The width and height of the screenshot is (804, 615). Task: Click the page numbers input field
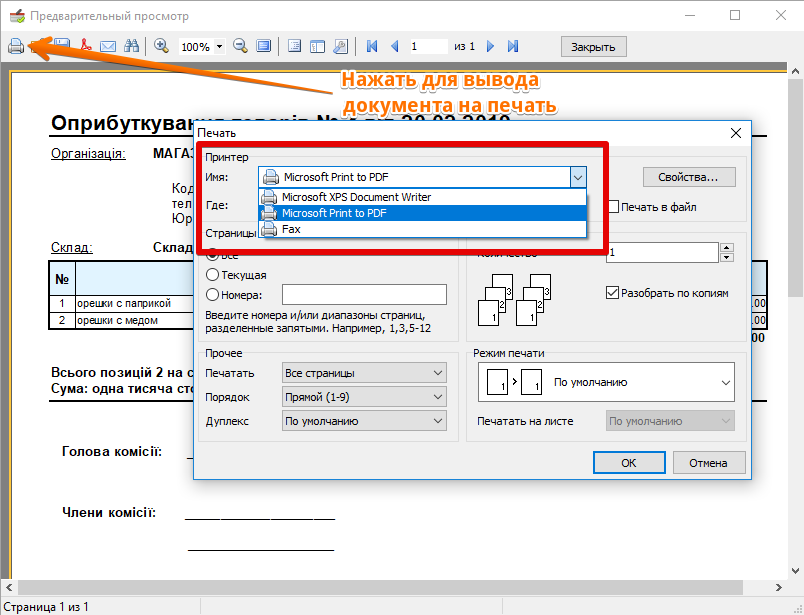click(364, 295)
